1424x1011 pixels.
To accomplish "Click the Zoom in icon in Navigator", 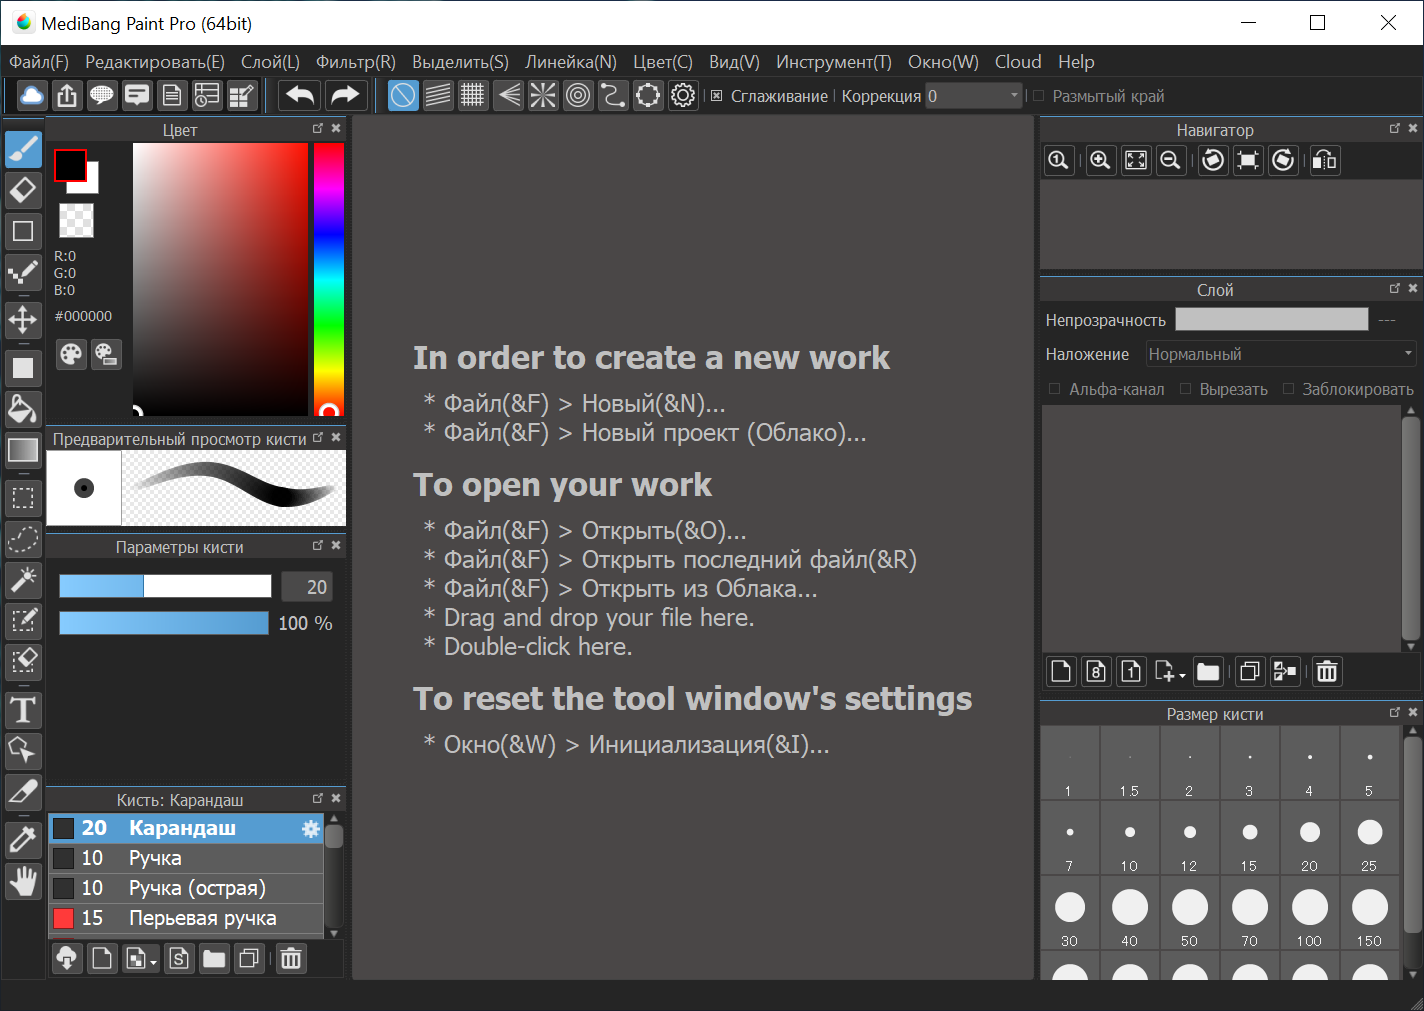I will 1100,160.
